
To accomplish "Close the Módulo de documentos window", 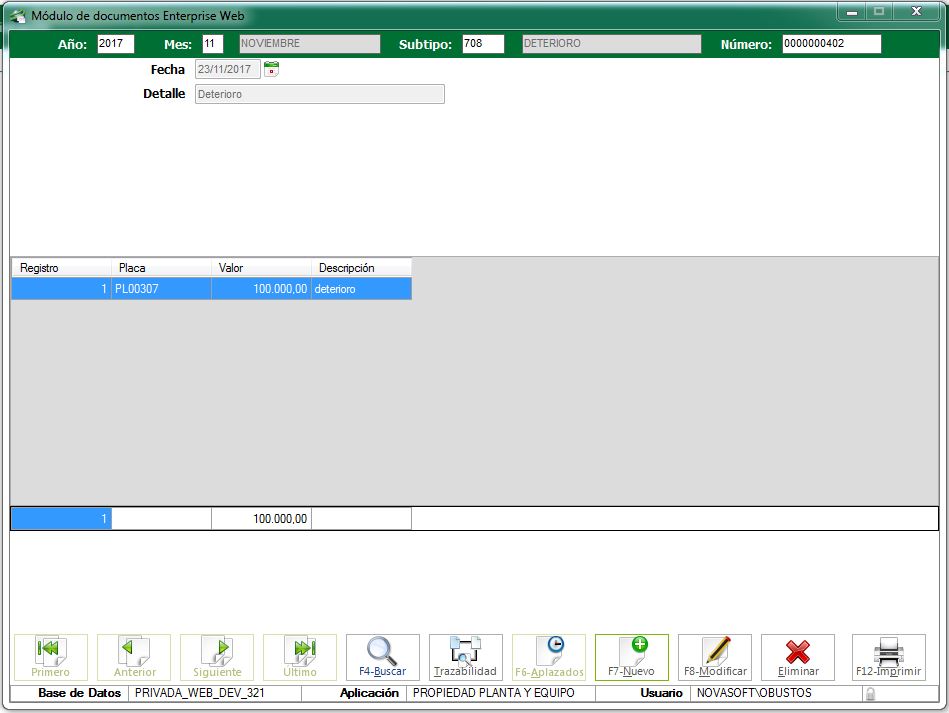I will click(x=916, y=12).
